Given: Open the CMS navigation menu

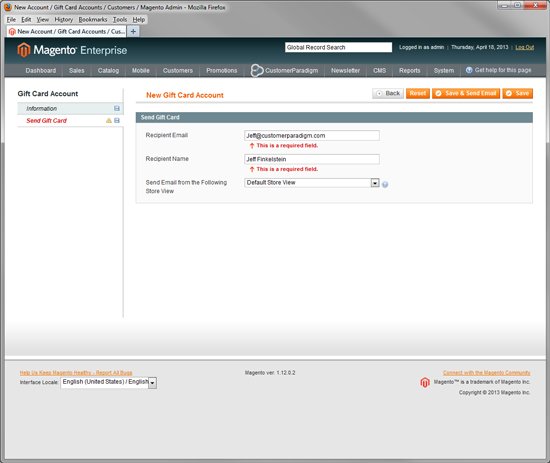Looking at the screenshot, I should (x=380, y=71).
